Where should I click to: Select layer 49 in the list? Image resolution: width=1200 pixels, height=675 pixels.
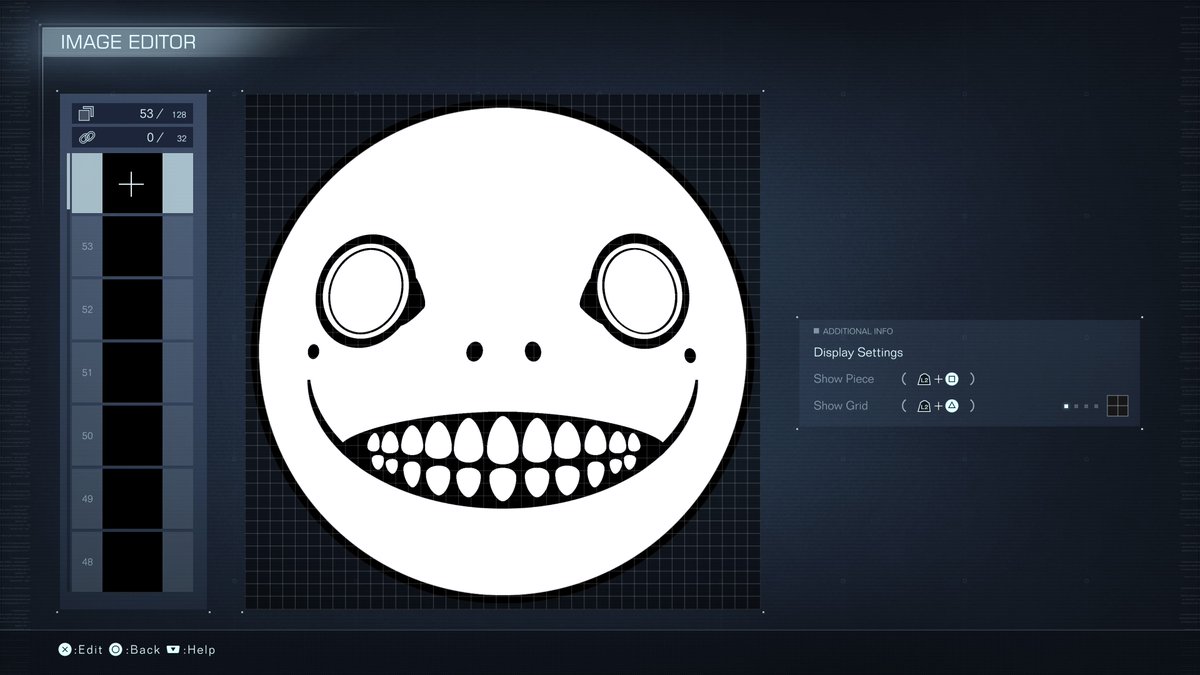click(x=131, y=498)
